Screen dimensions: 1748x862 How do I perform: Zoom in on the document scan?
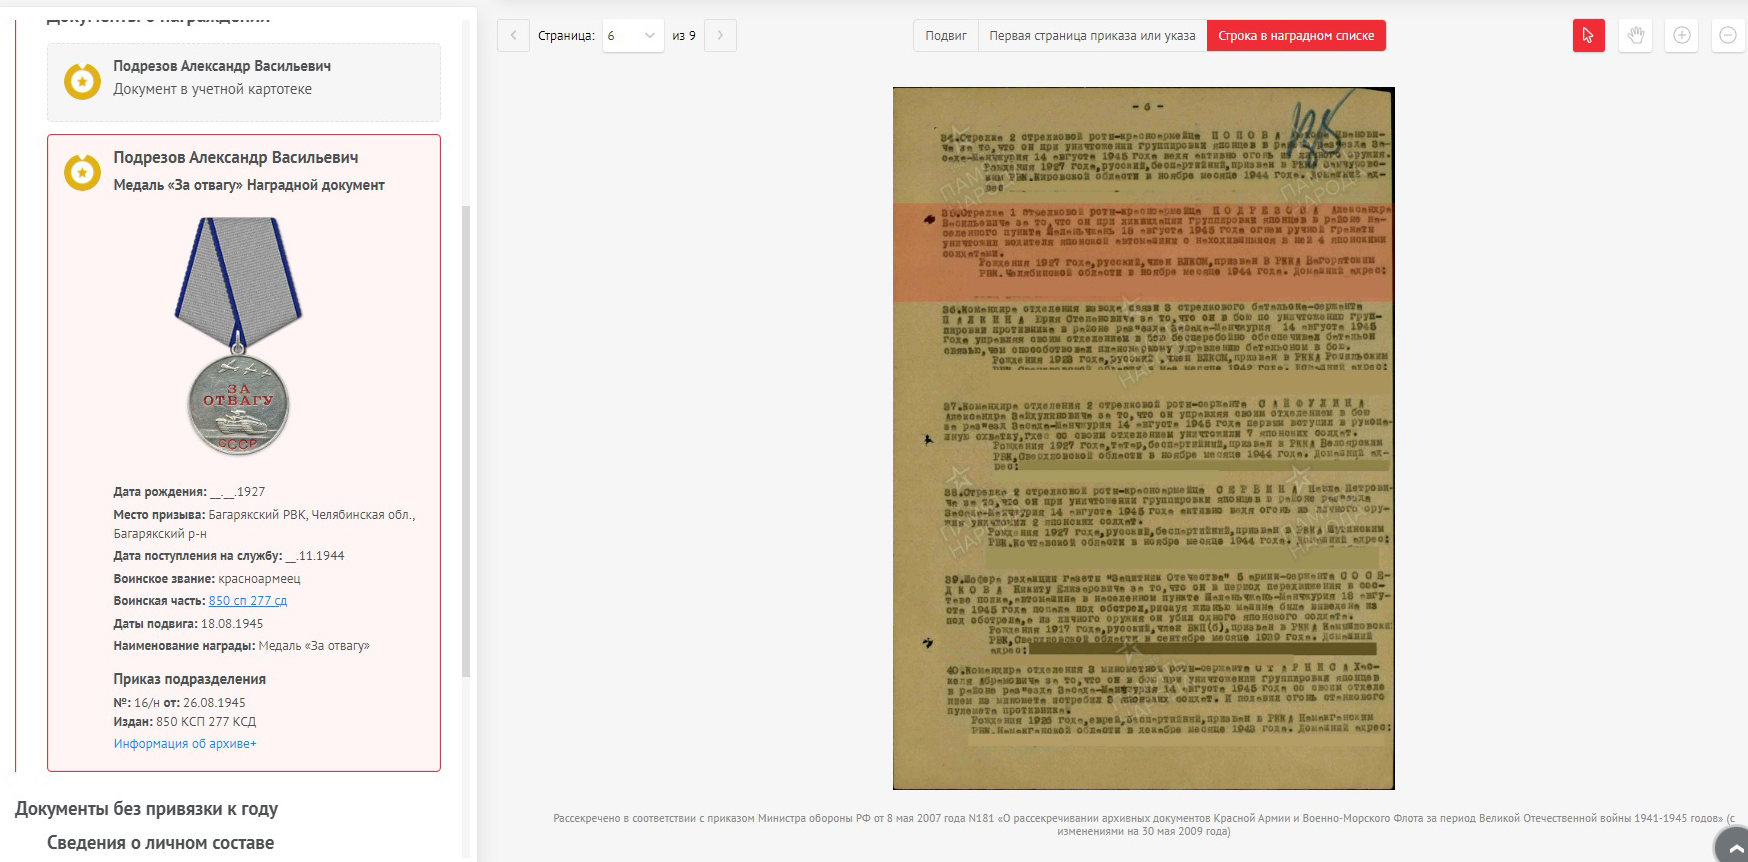pyautogui.click(x=1682, y=36)
